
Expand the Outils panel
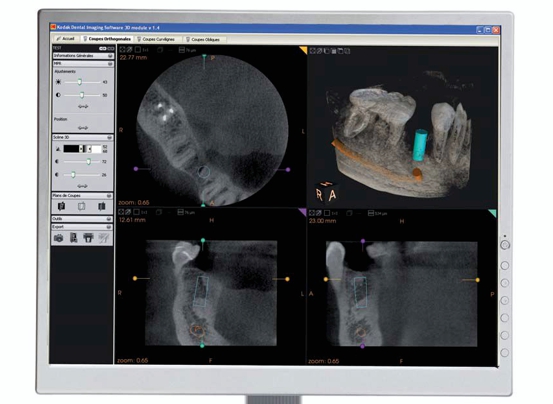point(109,219)
